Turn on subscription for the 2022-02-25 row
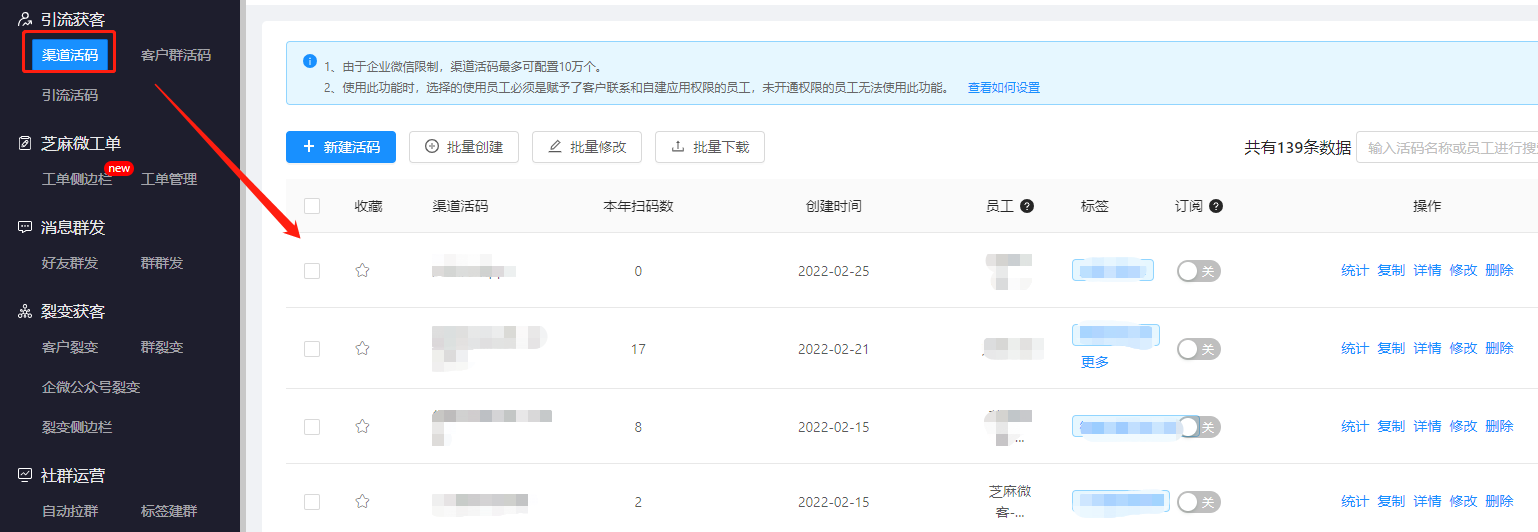 click(x=1198, y=271)
